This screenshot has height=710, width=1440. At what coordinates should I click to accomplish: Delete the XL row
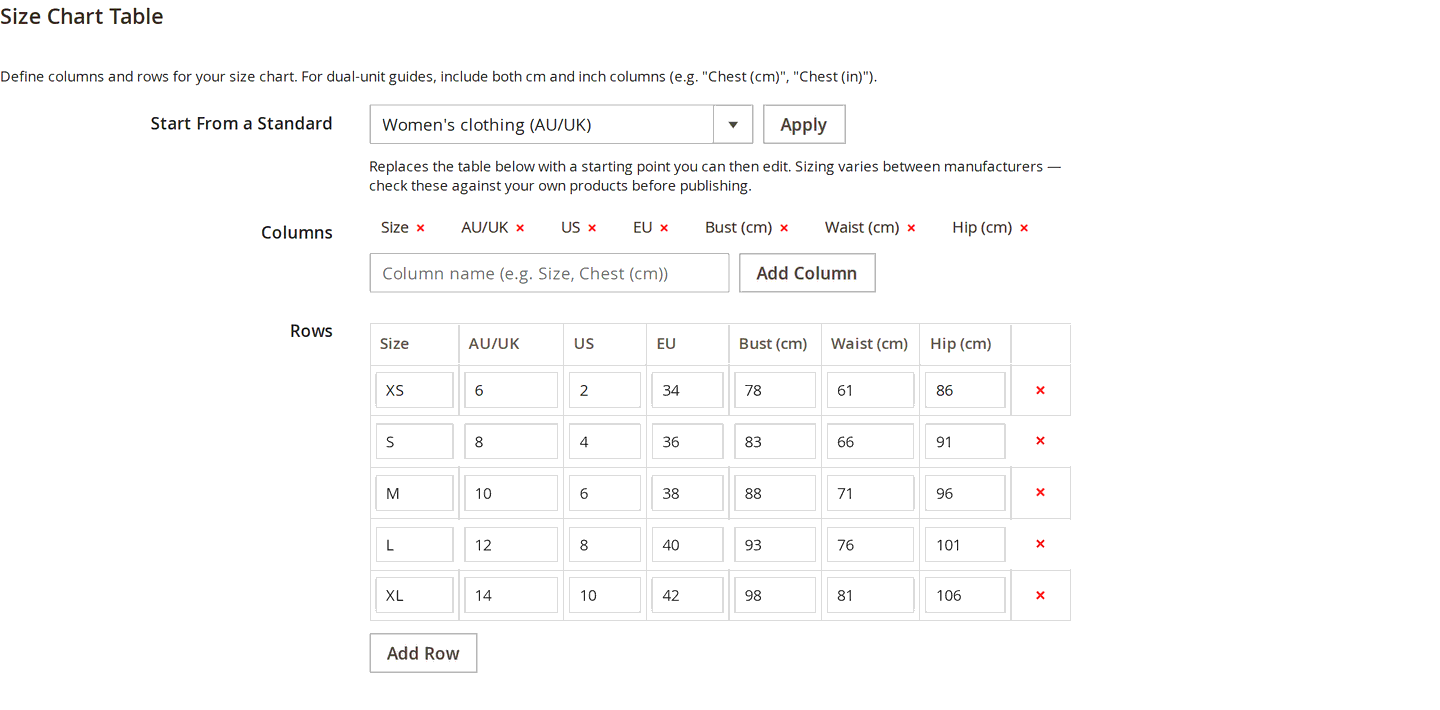1040,595
